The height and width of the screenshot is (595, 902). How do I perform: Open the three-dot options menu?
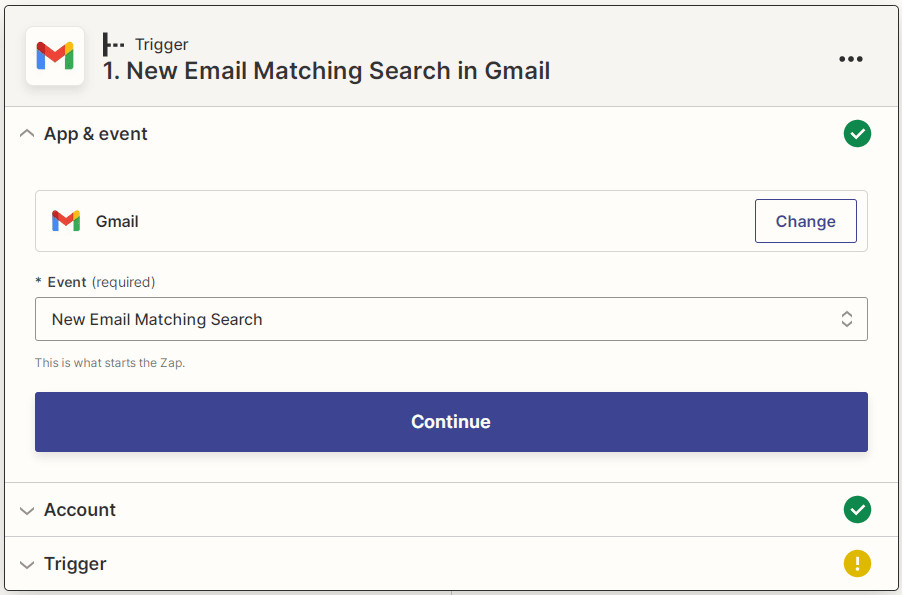click(x=850, y=58)
